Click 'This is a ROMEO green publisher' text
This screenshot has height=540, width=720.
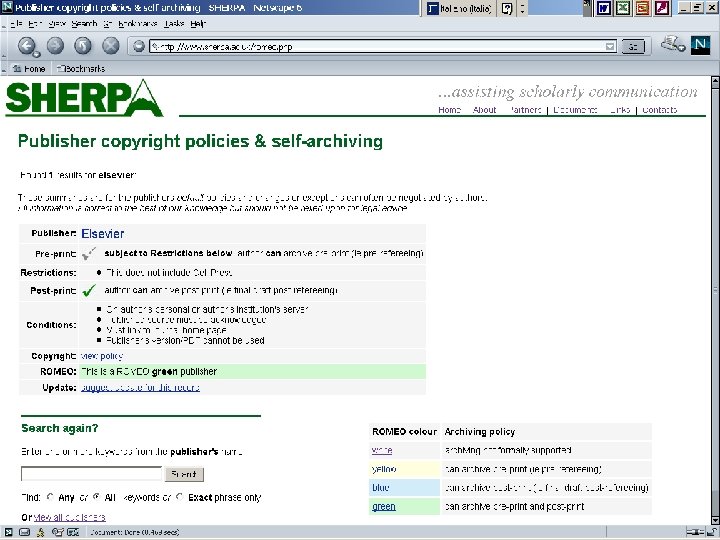[149, 371]
